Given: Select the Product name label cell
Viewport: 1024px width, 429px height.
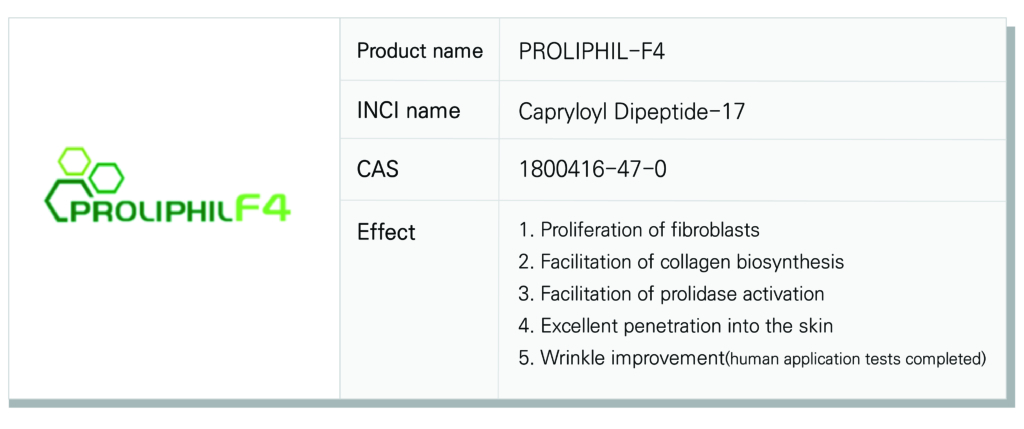Looking at the screenshot, I should click(x=420, y=50).
